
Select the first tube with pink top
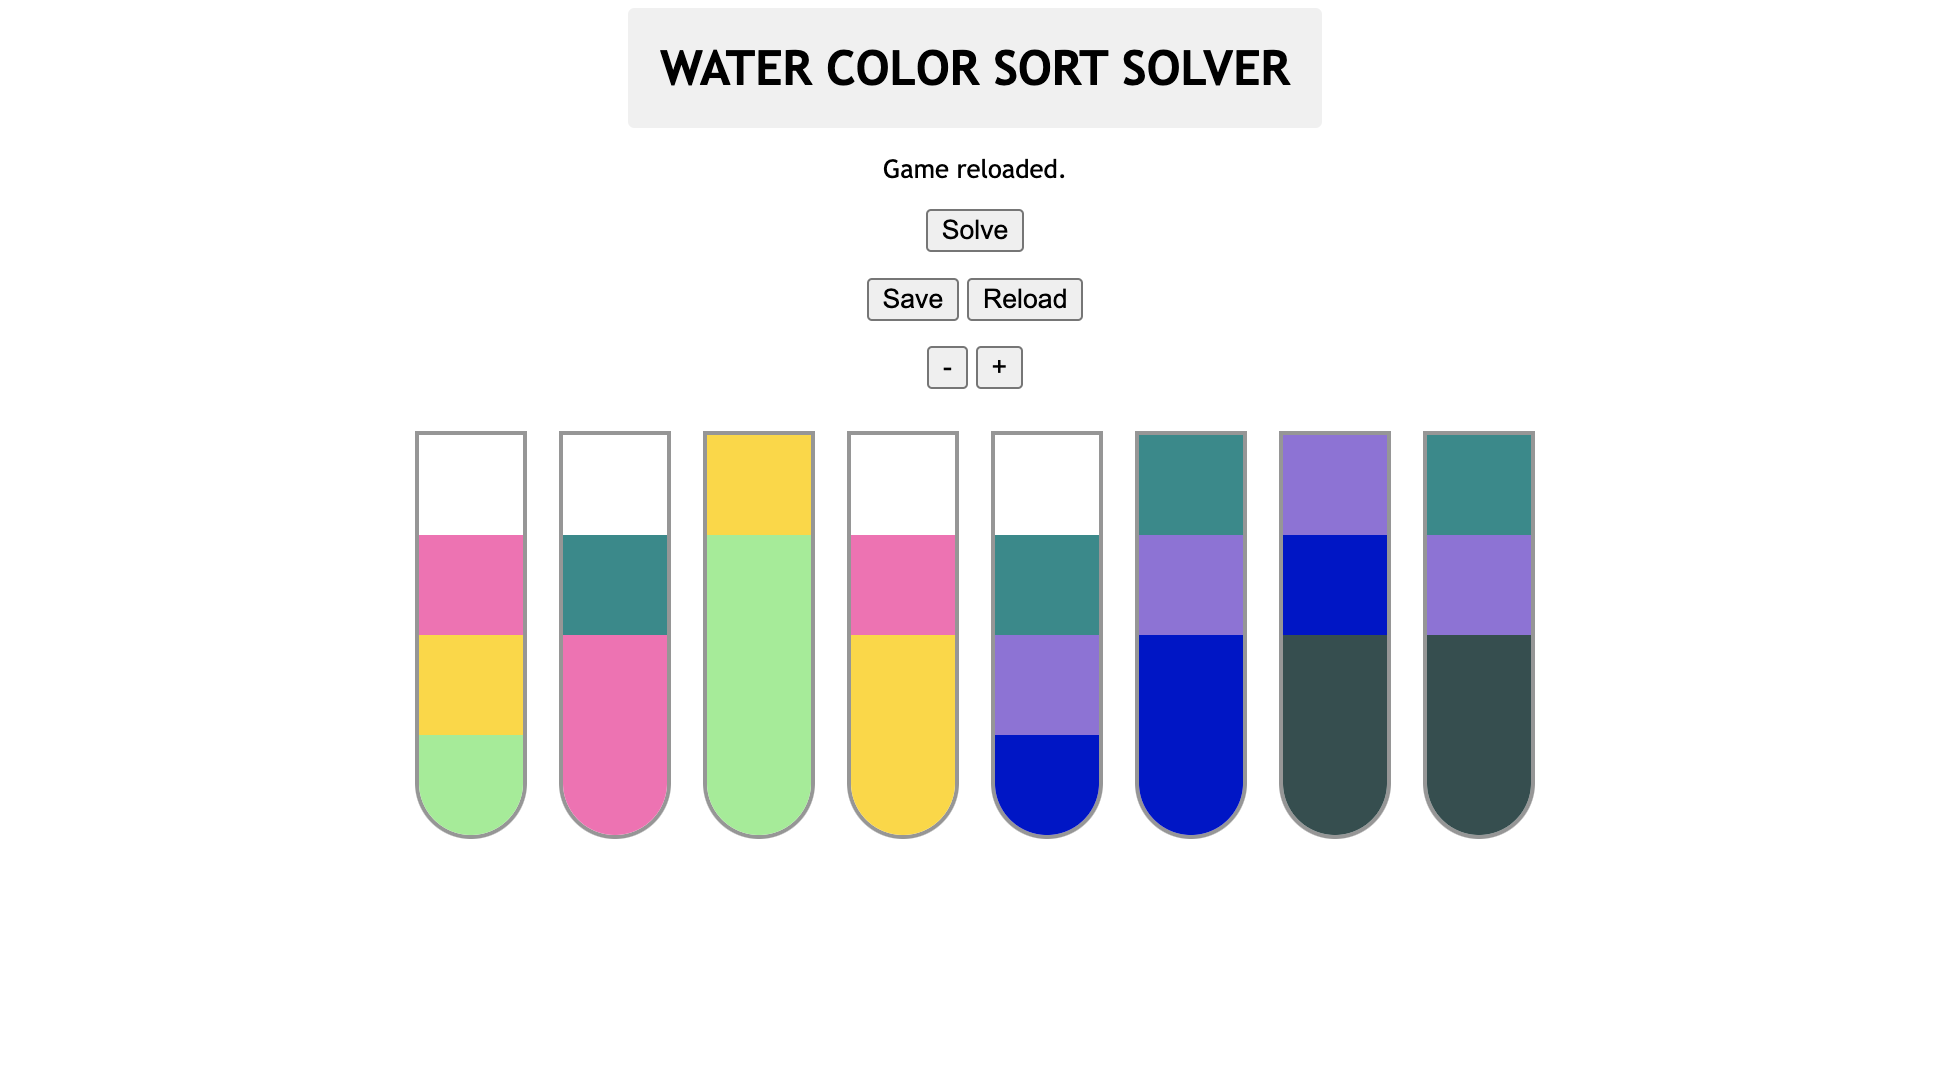[x=471, y=634]
